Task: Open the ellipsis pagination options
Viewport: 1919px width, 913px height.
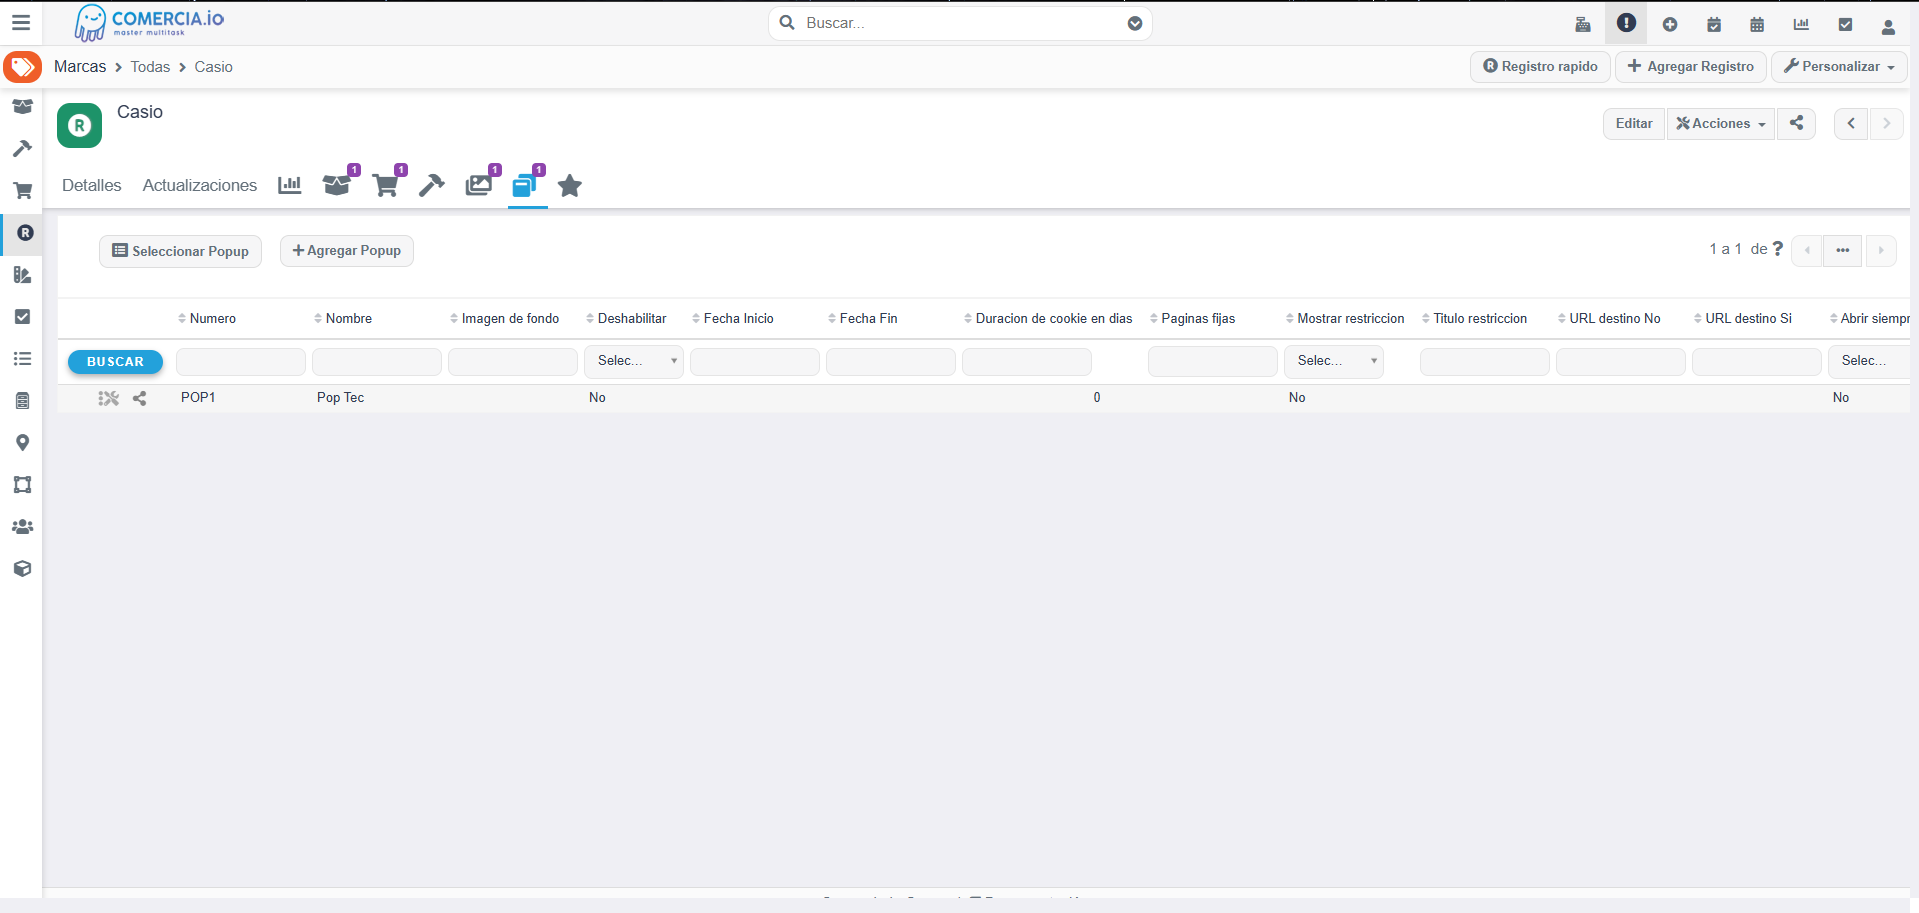Action: click(x=1842, y=250)
